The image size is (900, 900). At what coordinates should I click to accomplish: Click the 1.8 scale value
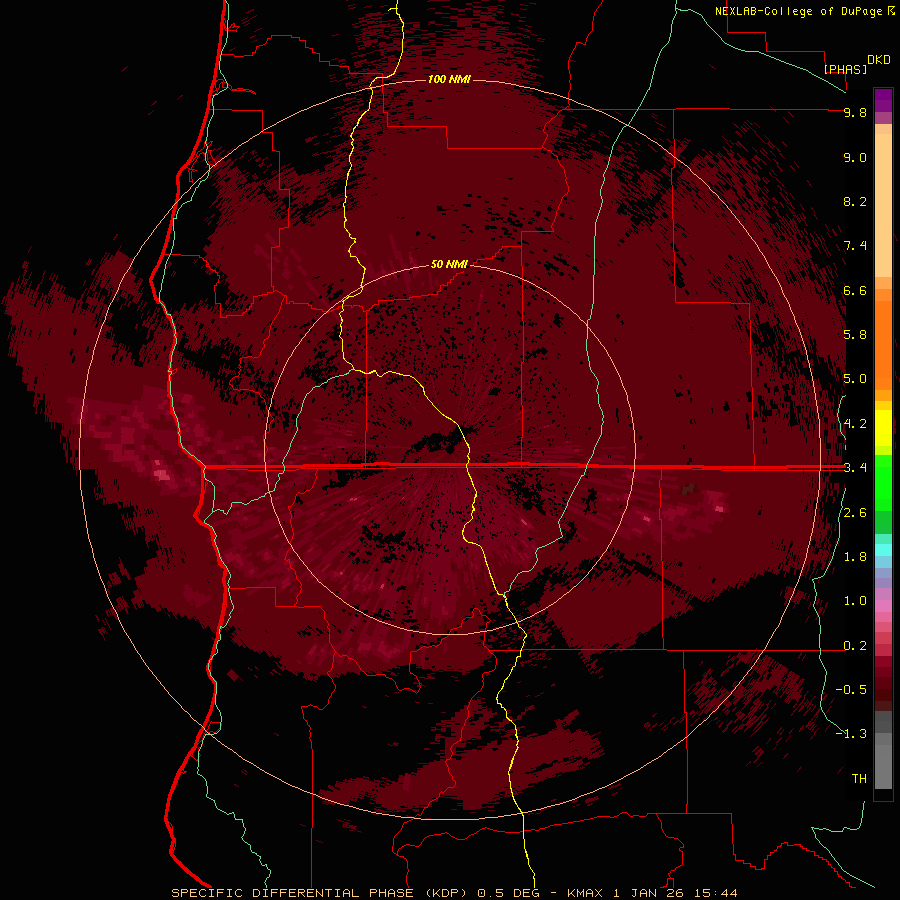855,557
